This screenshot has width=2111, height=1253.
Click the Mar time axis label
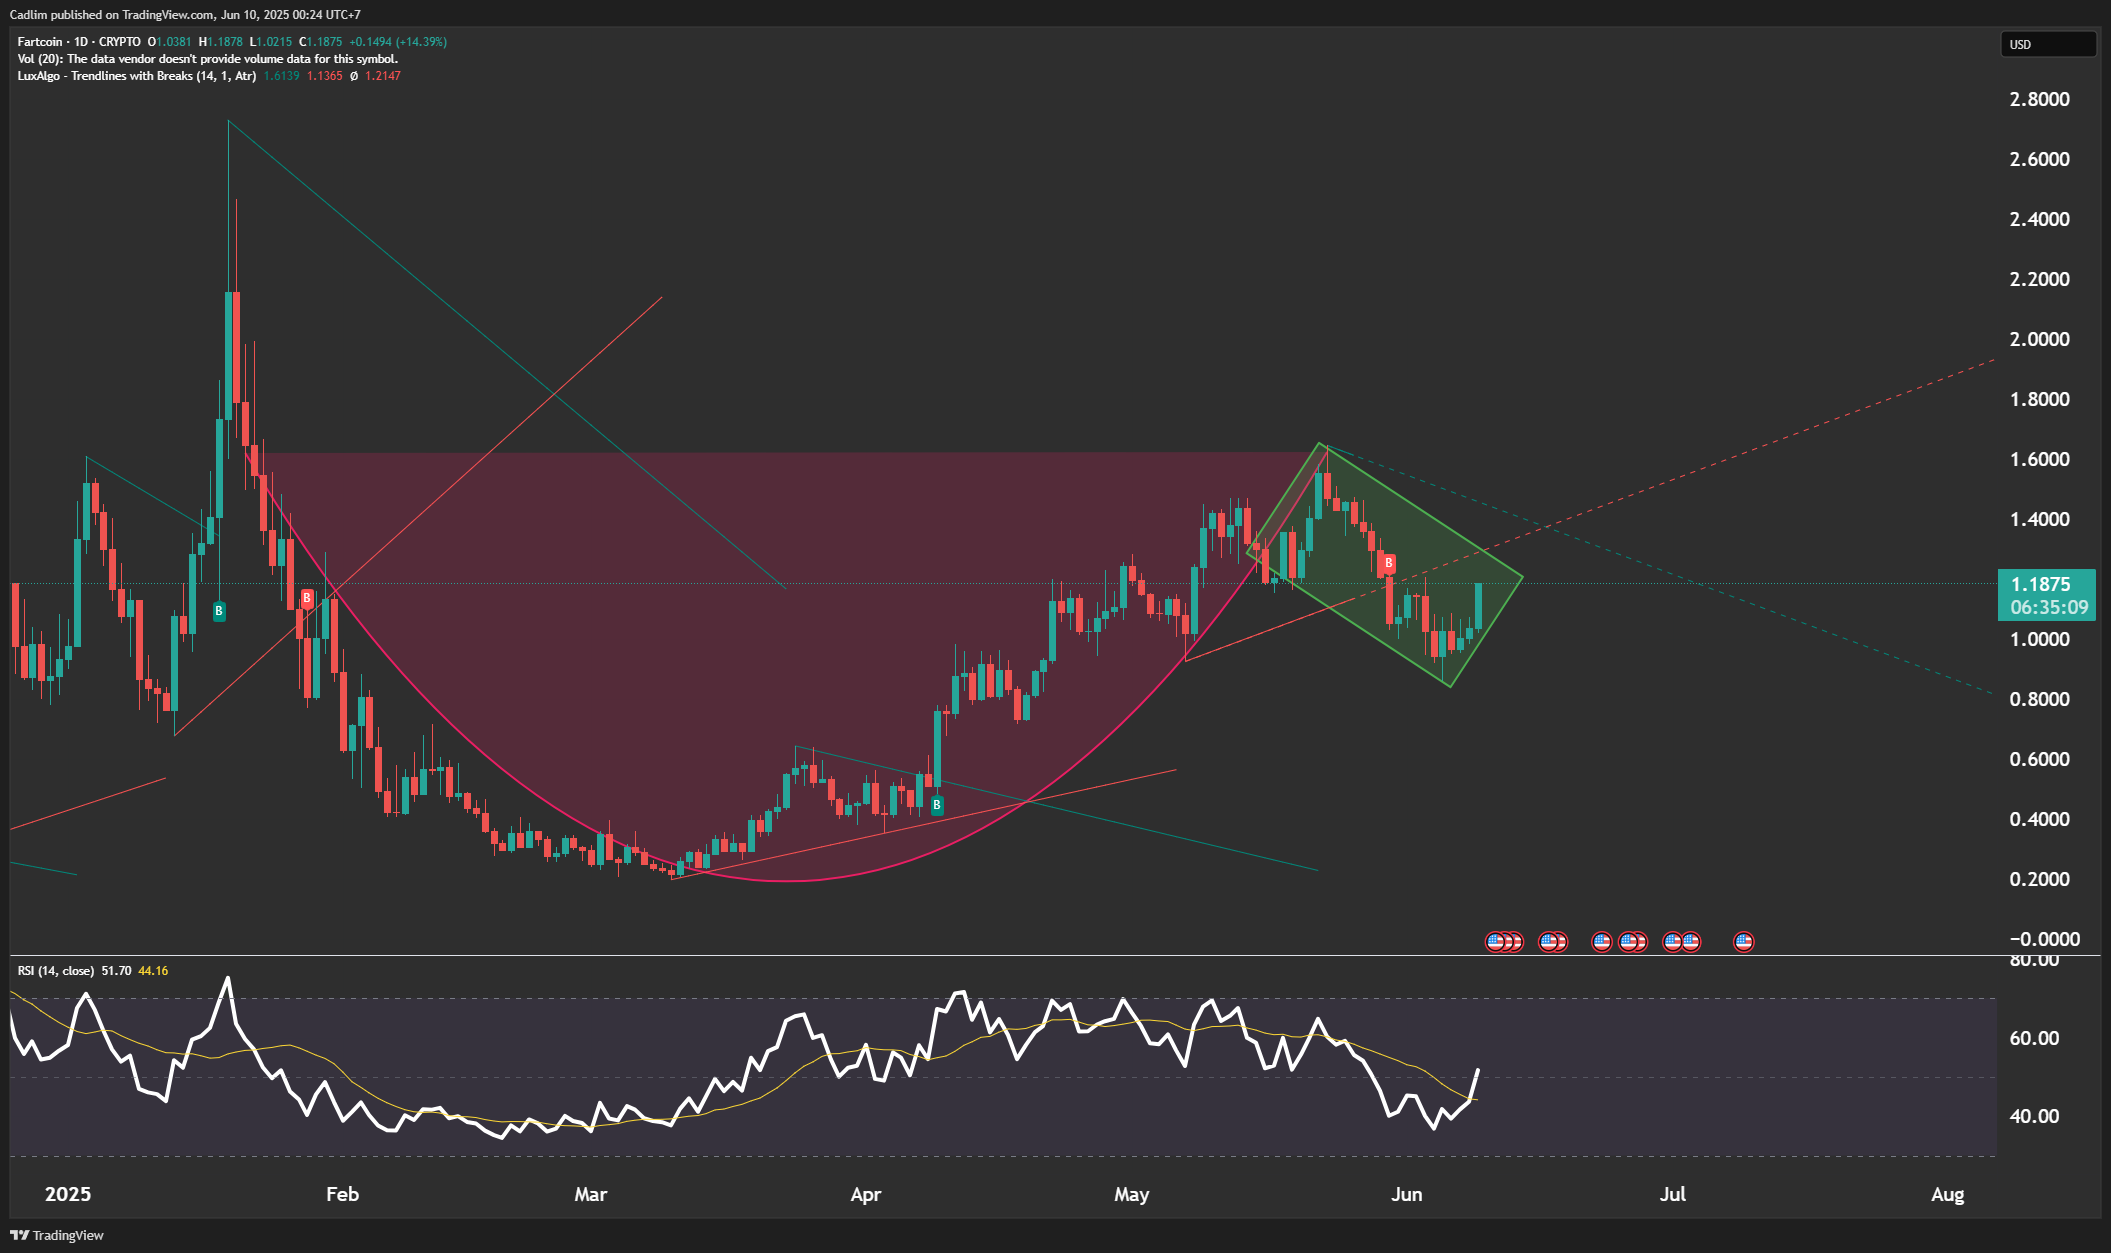click(591, 1194)
